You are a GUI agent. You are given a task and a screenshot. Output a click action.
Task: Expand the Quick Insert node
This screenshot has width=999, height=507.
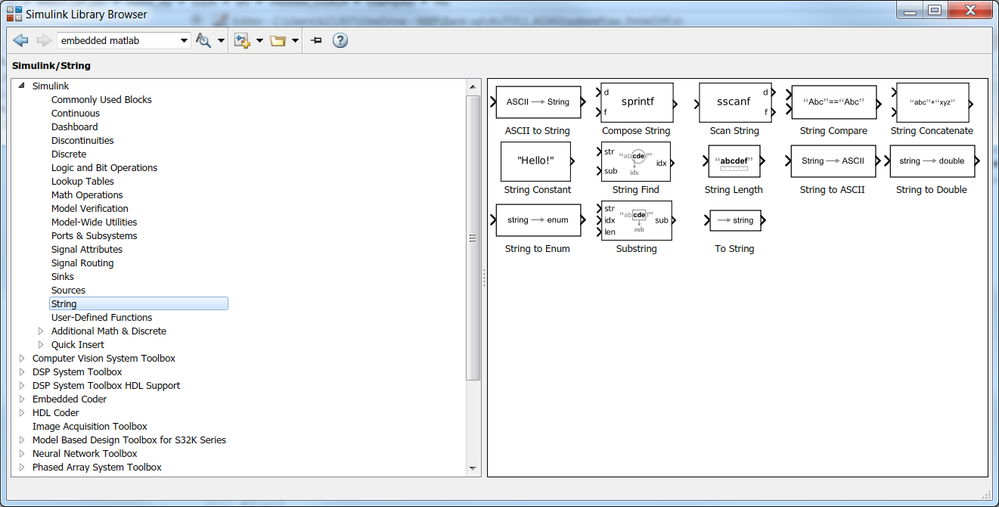tap(41, 345)
